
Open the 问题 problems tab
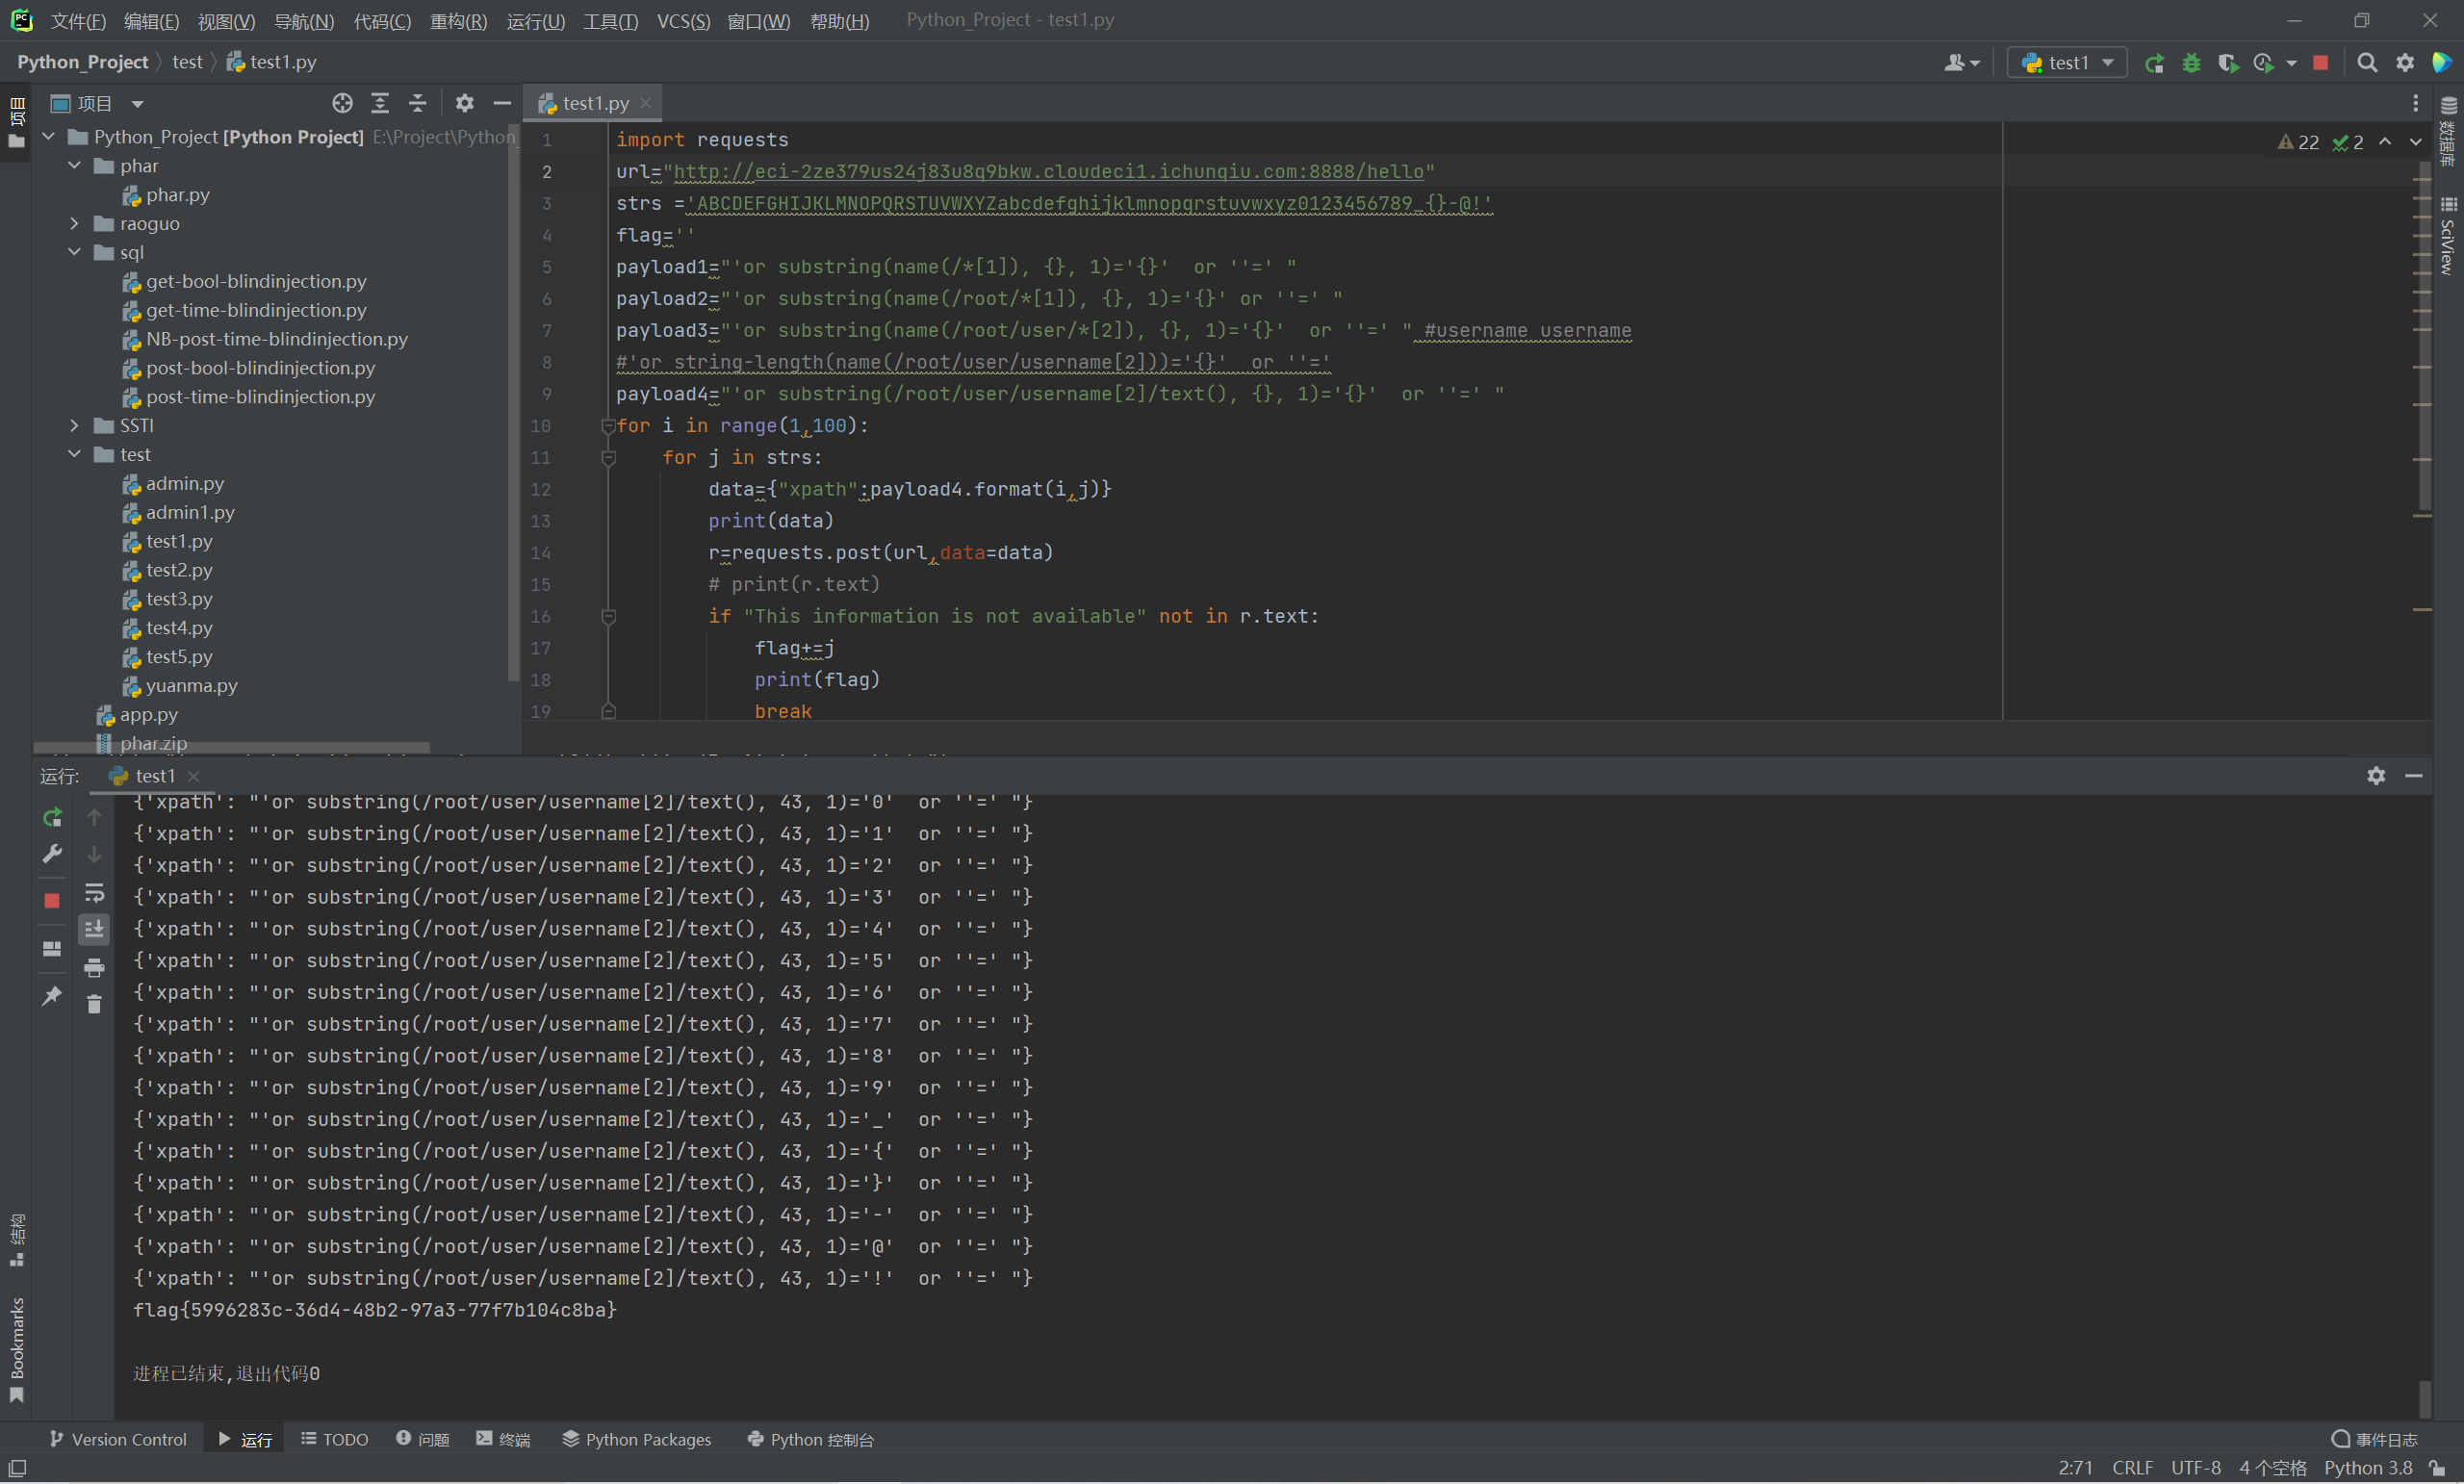click(x=423, y=1440)
